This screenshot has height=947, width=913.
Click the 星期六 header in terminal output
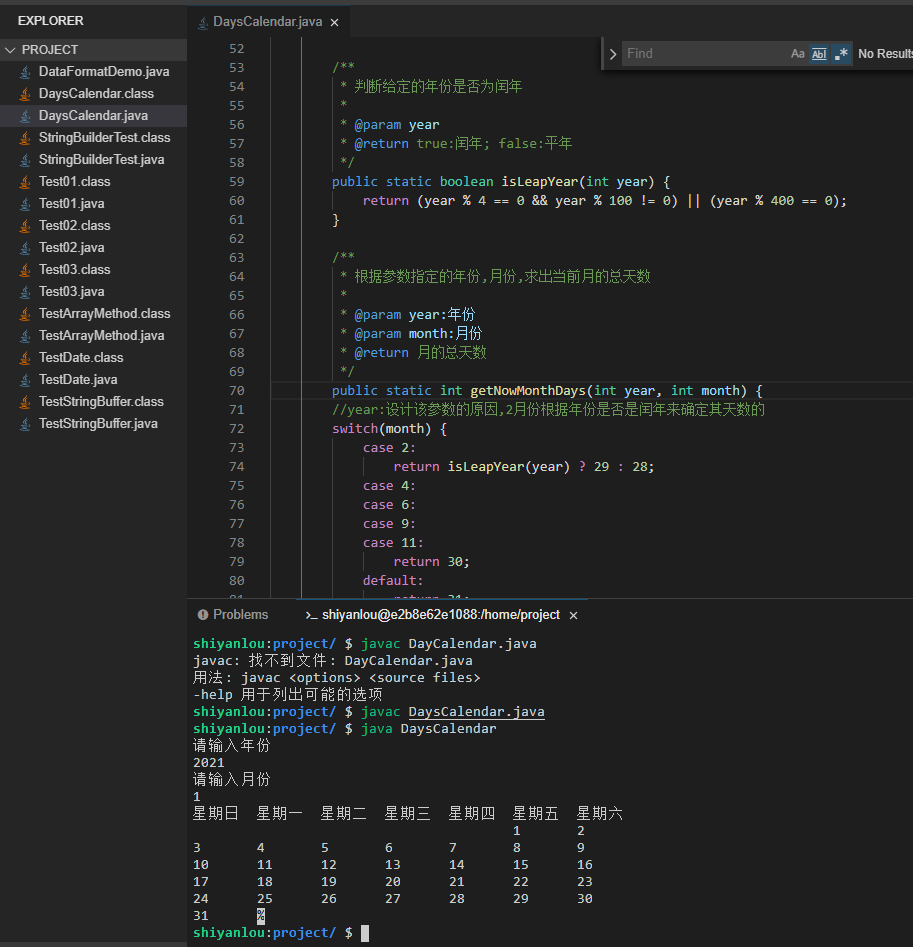600,814
